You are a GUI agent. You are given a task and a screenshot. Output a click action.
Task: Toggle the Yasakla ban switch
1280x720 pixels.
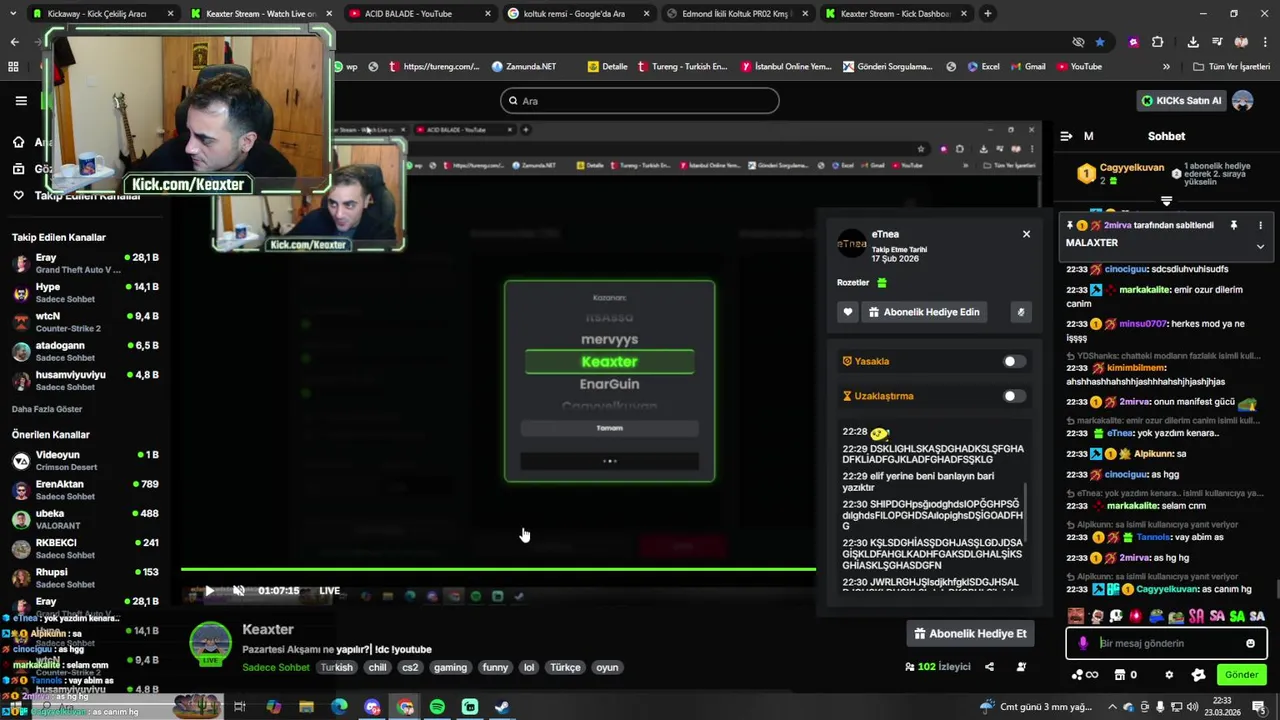pyautogui.click(x=1014, y=361)
